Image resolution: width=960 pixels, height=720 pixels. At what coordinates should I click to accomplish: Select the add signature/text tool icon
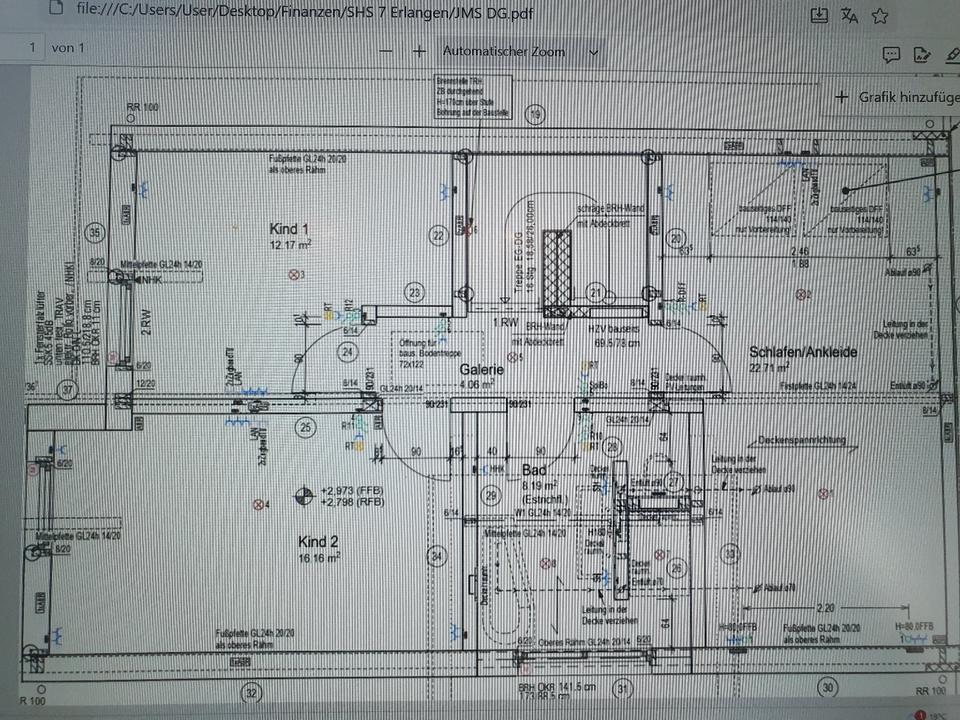(x=924, y=54)
